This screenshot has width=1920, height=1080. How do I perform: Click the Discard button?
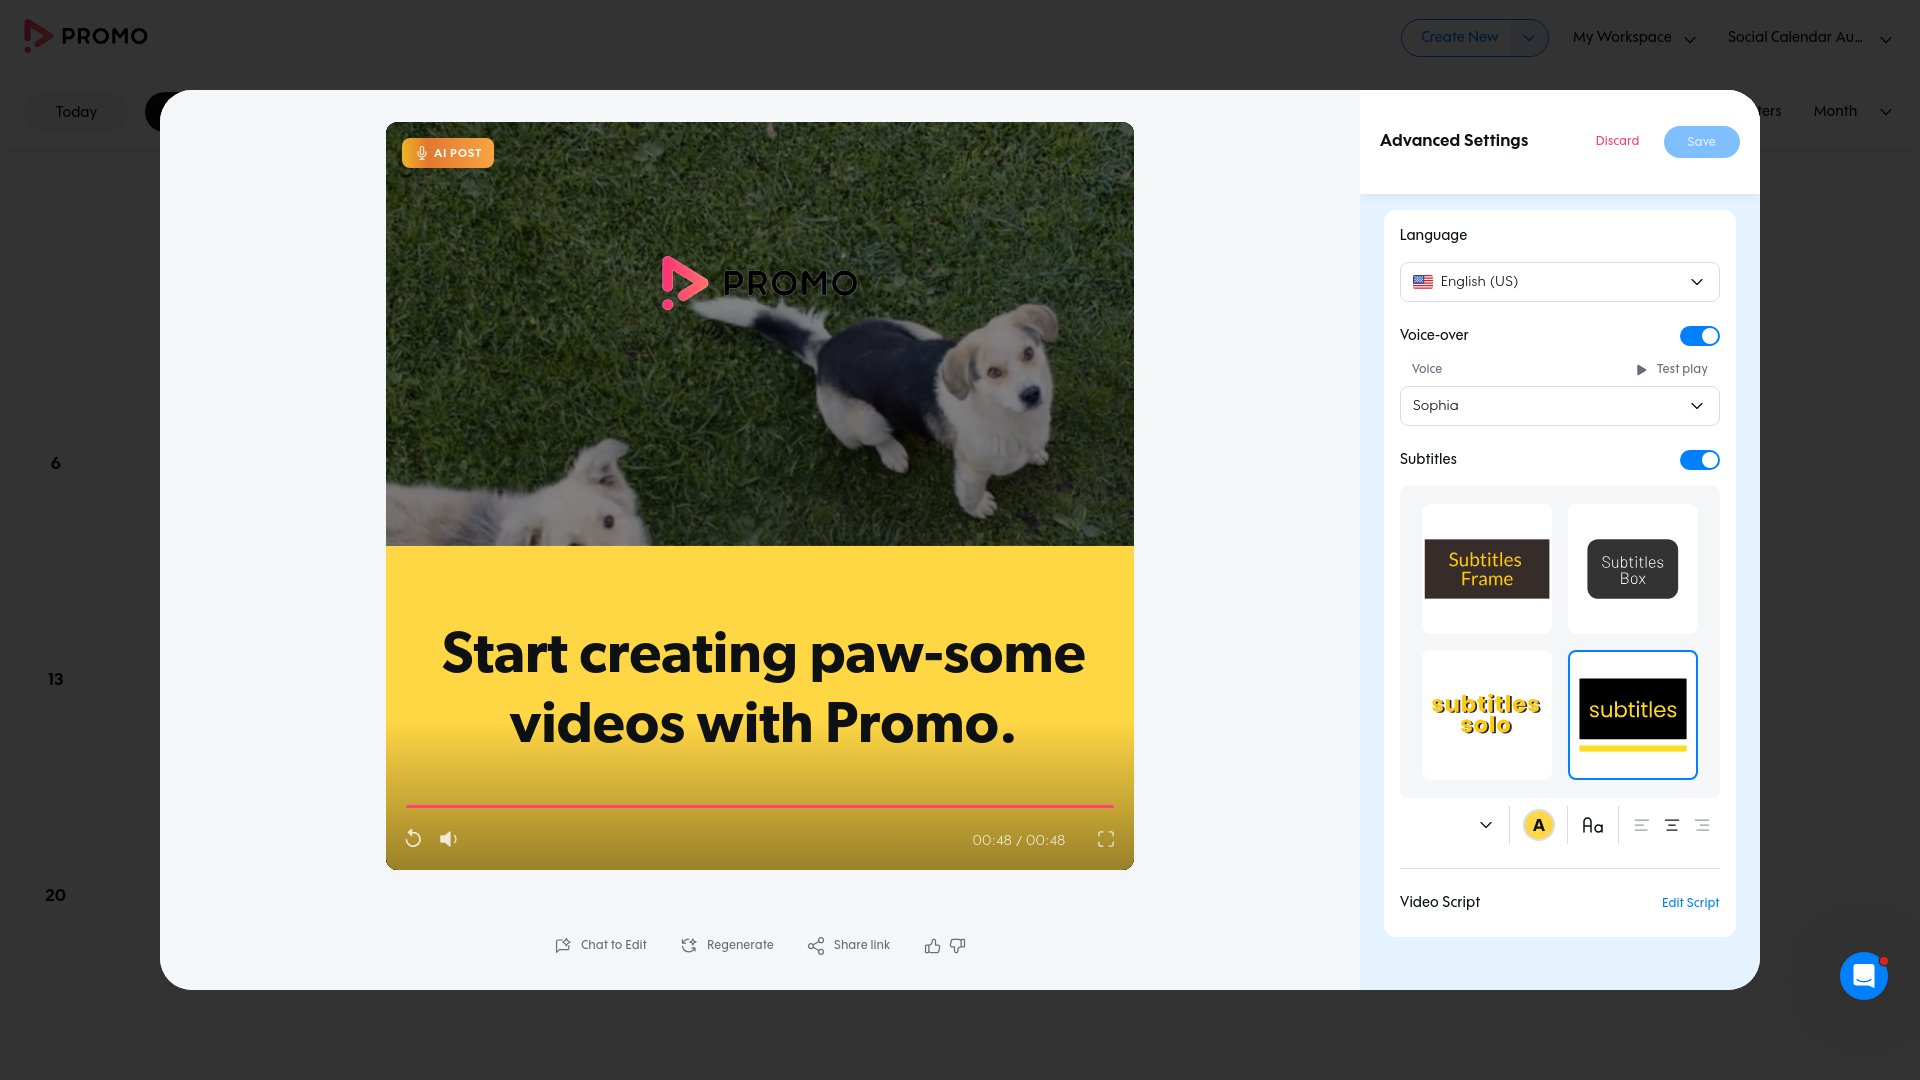click(1617, 141)
